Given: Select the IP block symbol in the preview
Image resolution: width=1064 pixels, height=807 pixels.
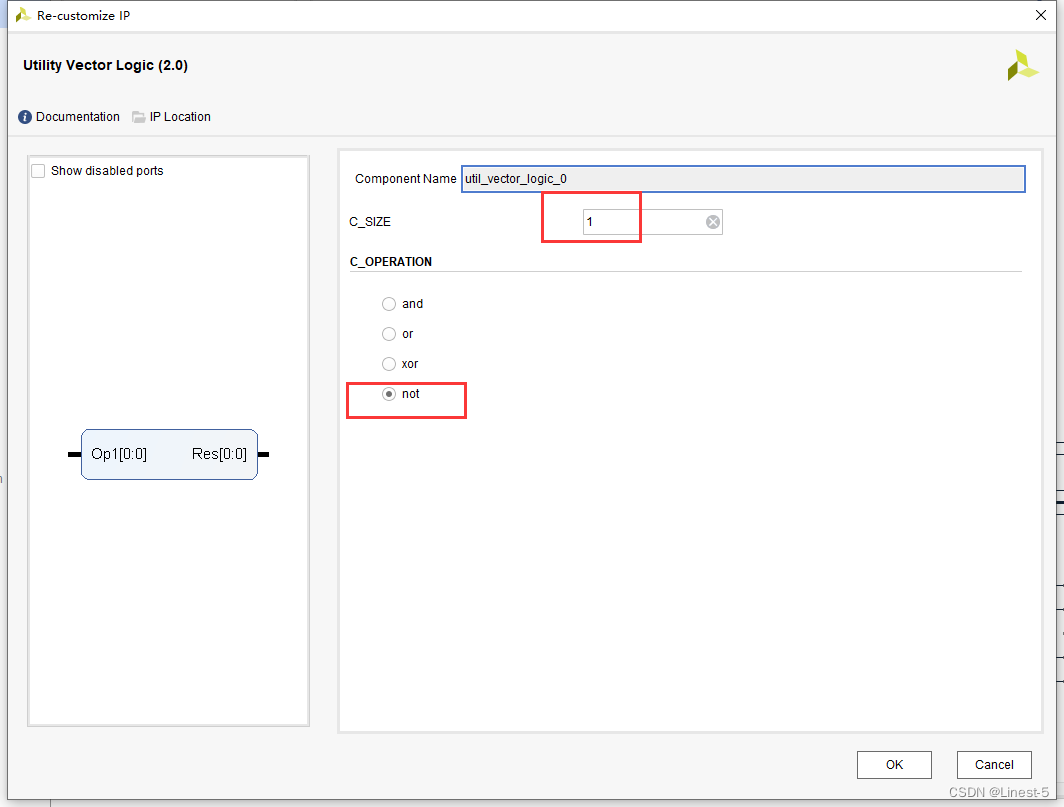Looking at the screenshot, I should point(169,455).
